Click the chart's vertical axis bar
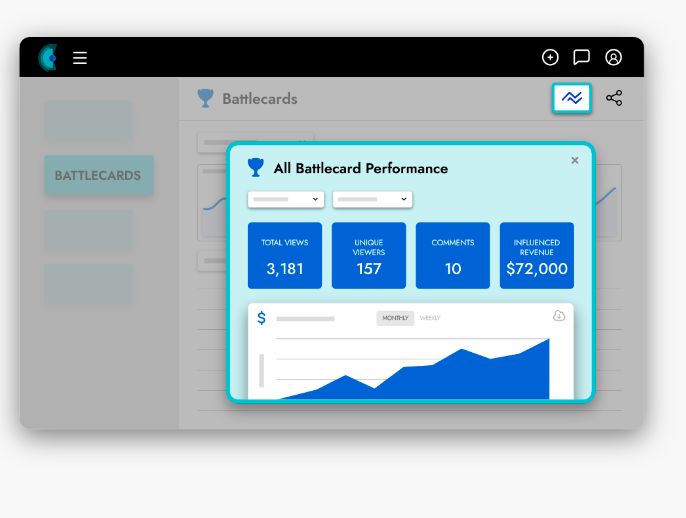This screenshot has width=686, height=518. 262,370
